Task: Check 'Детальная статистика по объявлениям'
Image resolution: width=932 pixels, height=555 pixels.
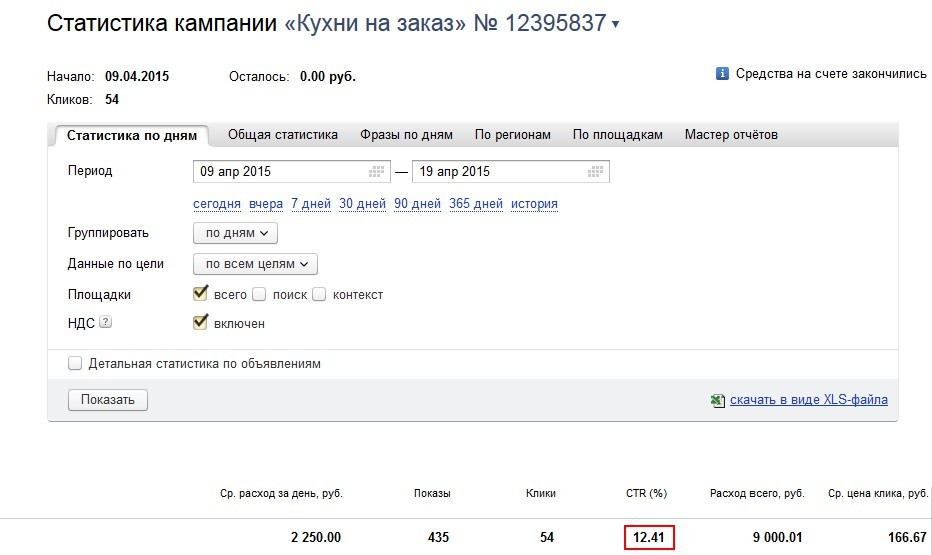Action: coord(75,364)
